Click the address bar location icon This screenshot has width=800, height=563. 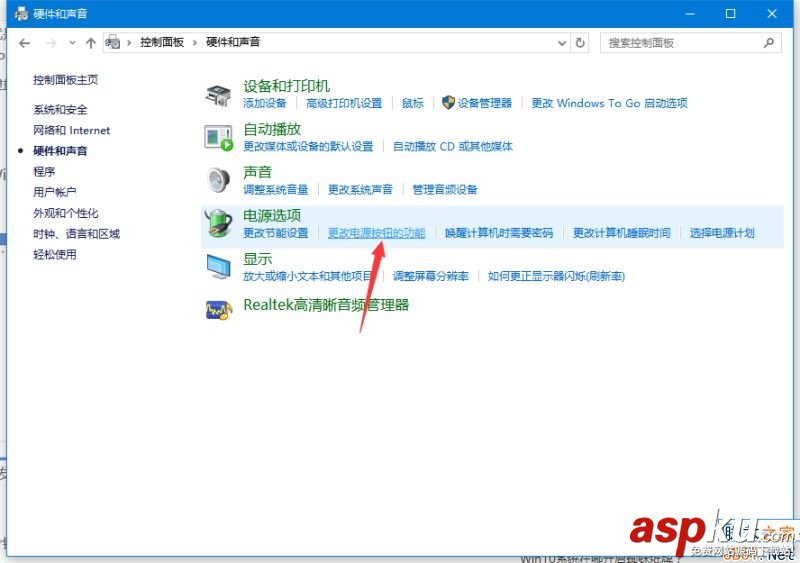[x=113, y=42]
